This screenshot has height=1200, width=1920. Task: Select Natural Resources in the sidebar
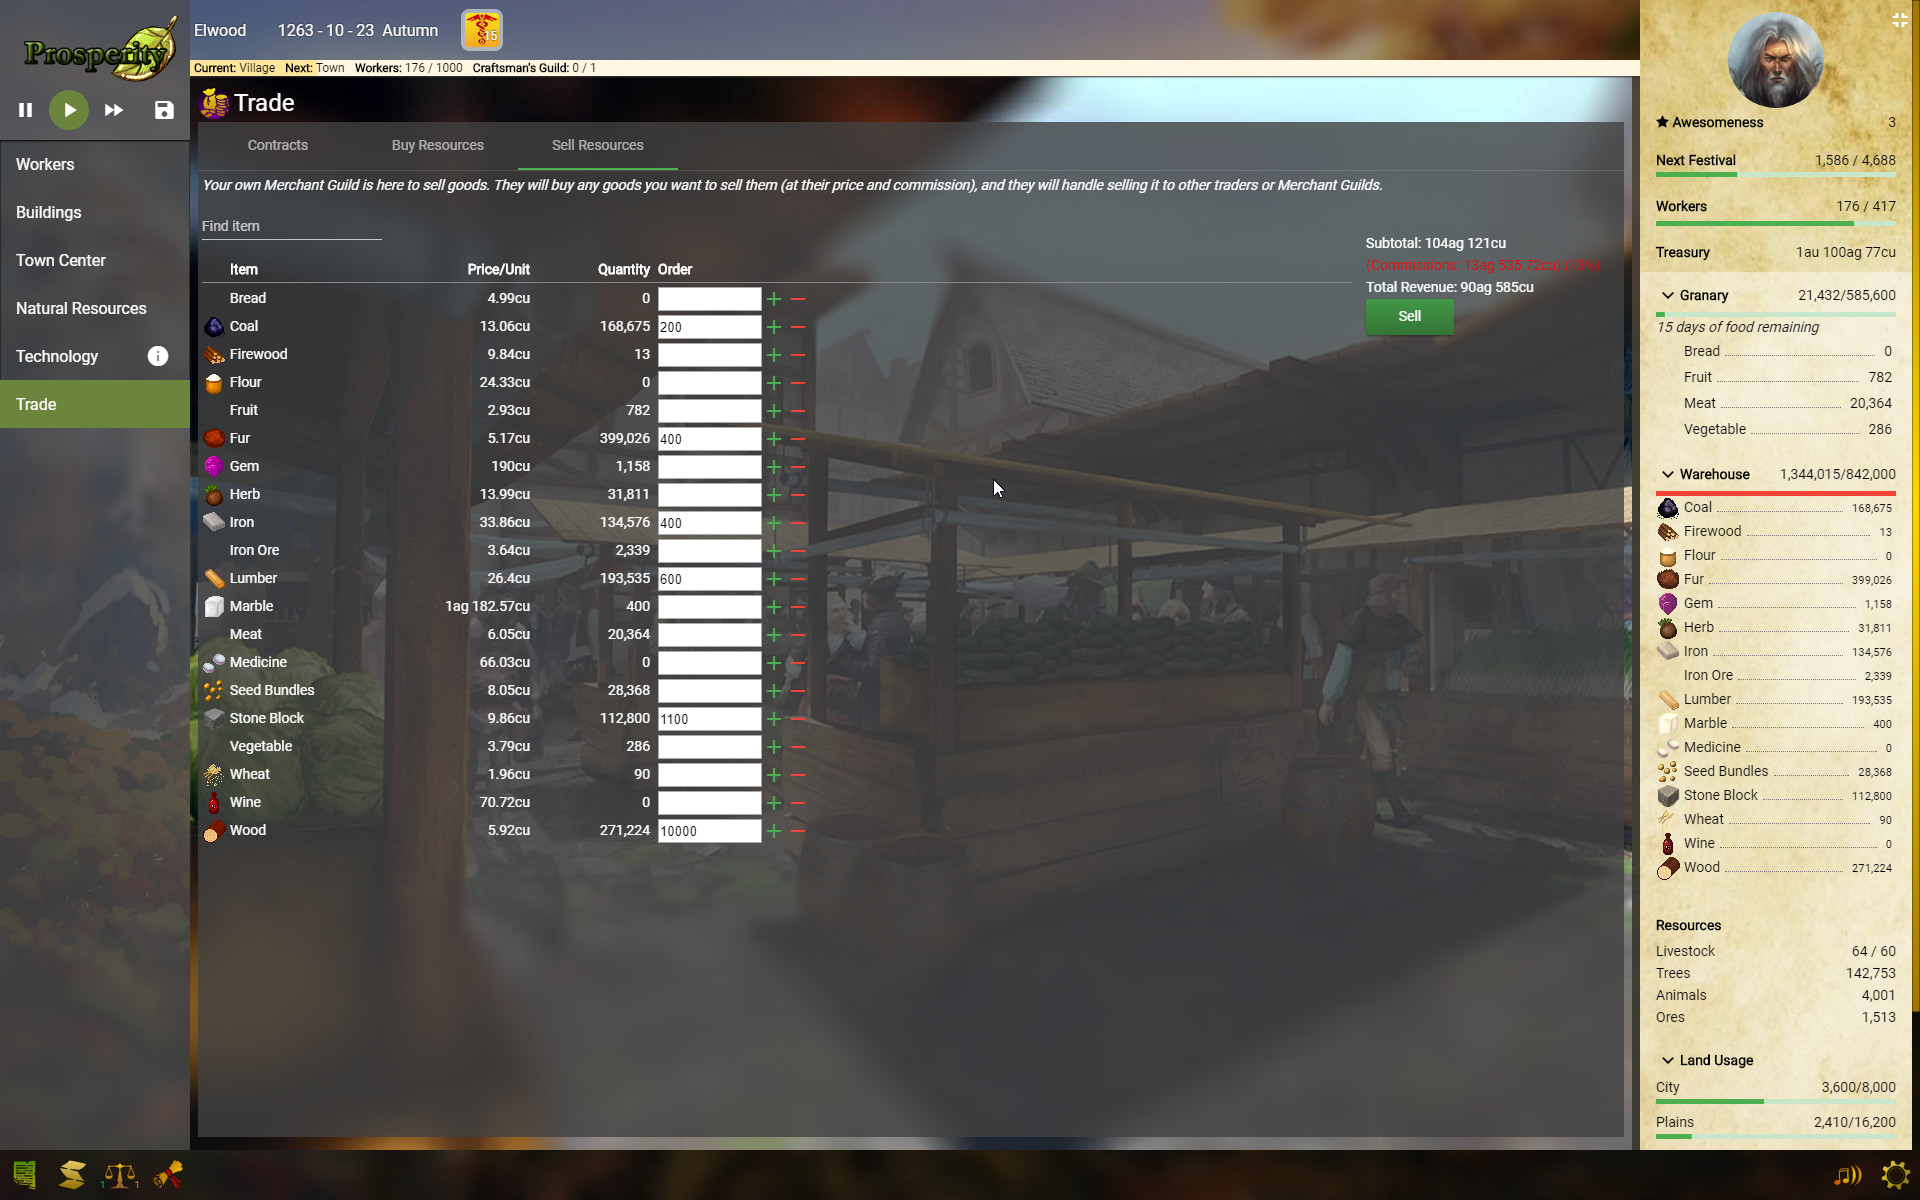click(x=81, y=308)
